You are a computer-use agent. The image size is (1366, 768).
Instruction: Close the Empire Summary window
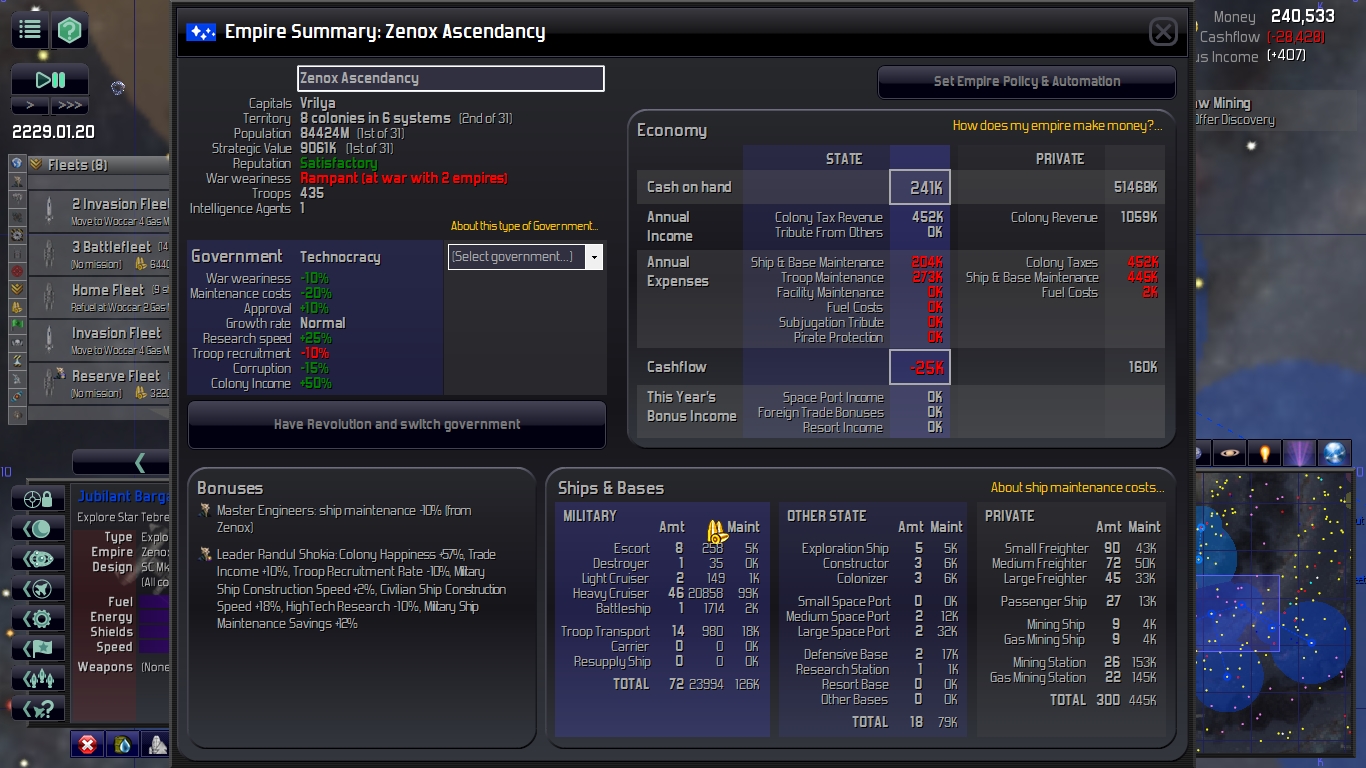coord(1163,32)
